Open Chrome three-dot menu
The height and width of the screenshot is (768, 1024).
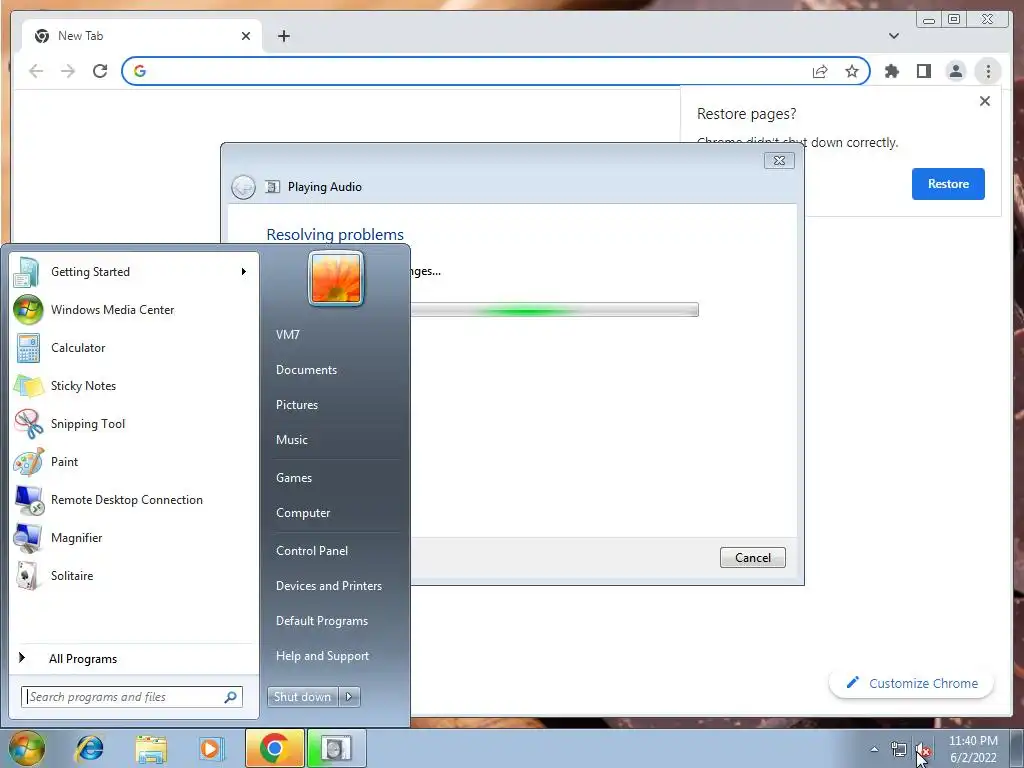[x=988, y=71]
